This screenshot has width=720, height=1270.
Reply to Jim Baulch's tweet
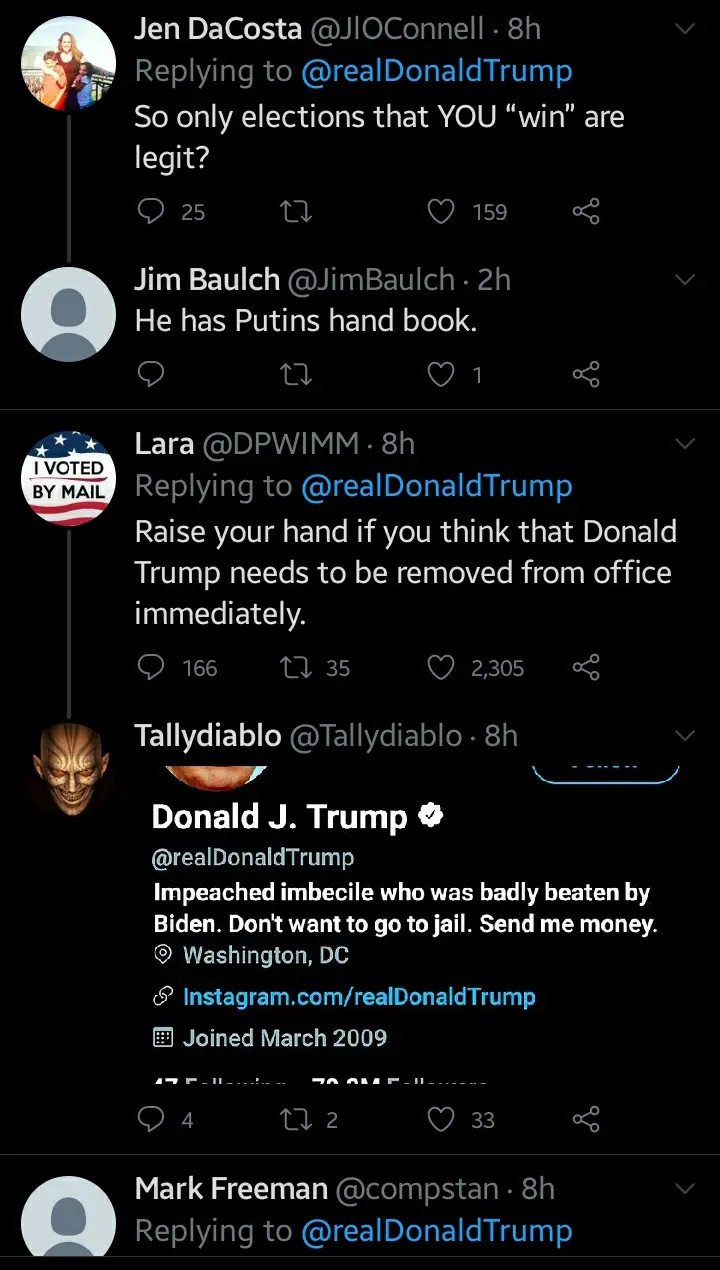click(150, 375)
